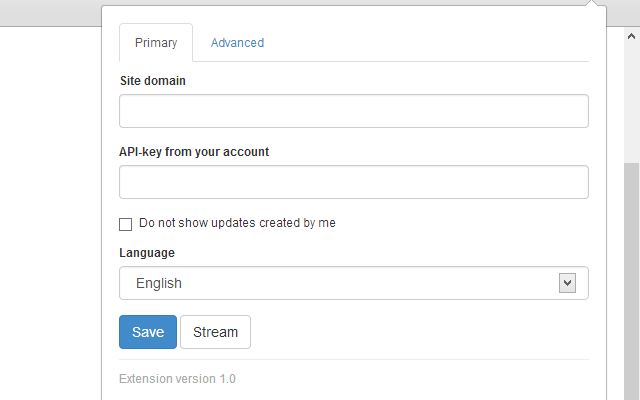
Task: Click the "Language" field label
Action: (x=146, y=252)
